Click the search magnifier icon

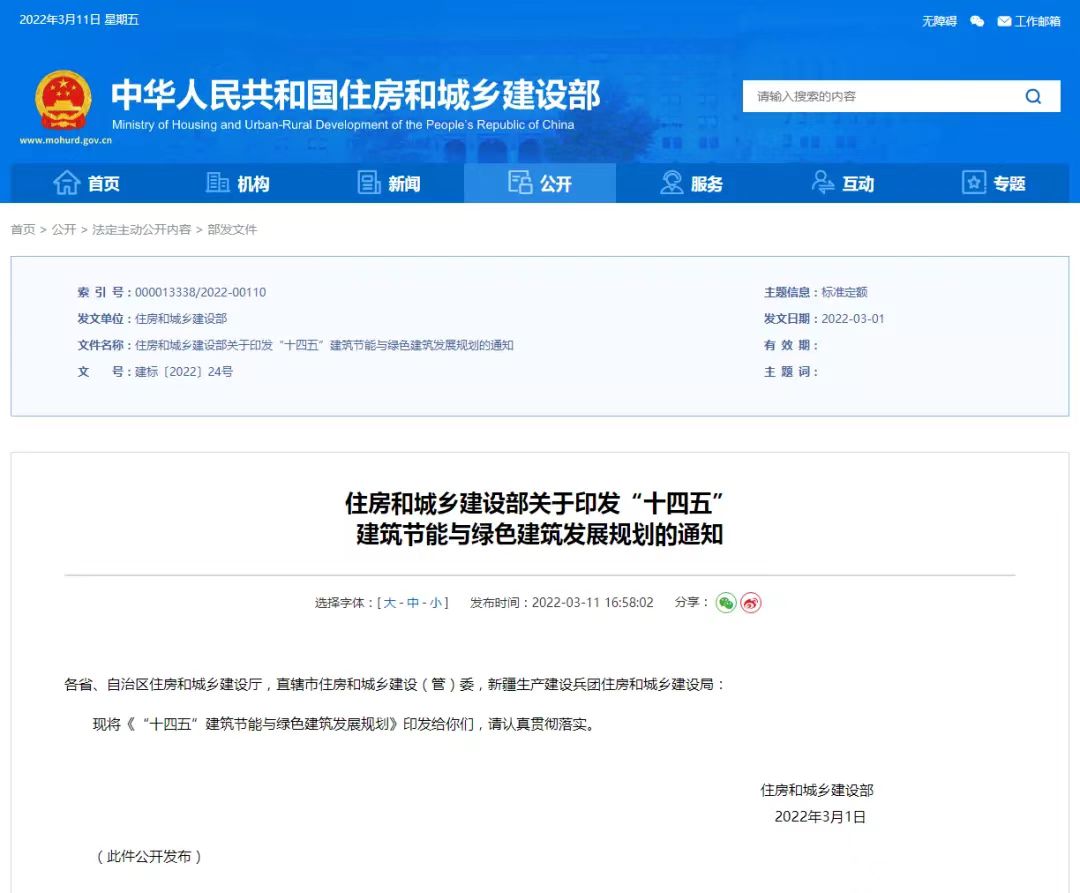(1033, 96)
